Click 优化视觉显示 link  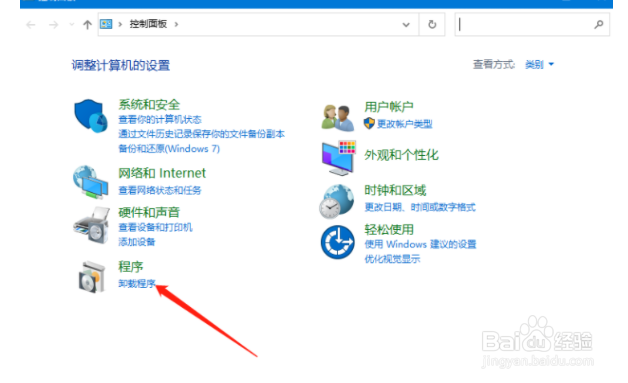pyautogui.click(x=392, y=259)
